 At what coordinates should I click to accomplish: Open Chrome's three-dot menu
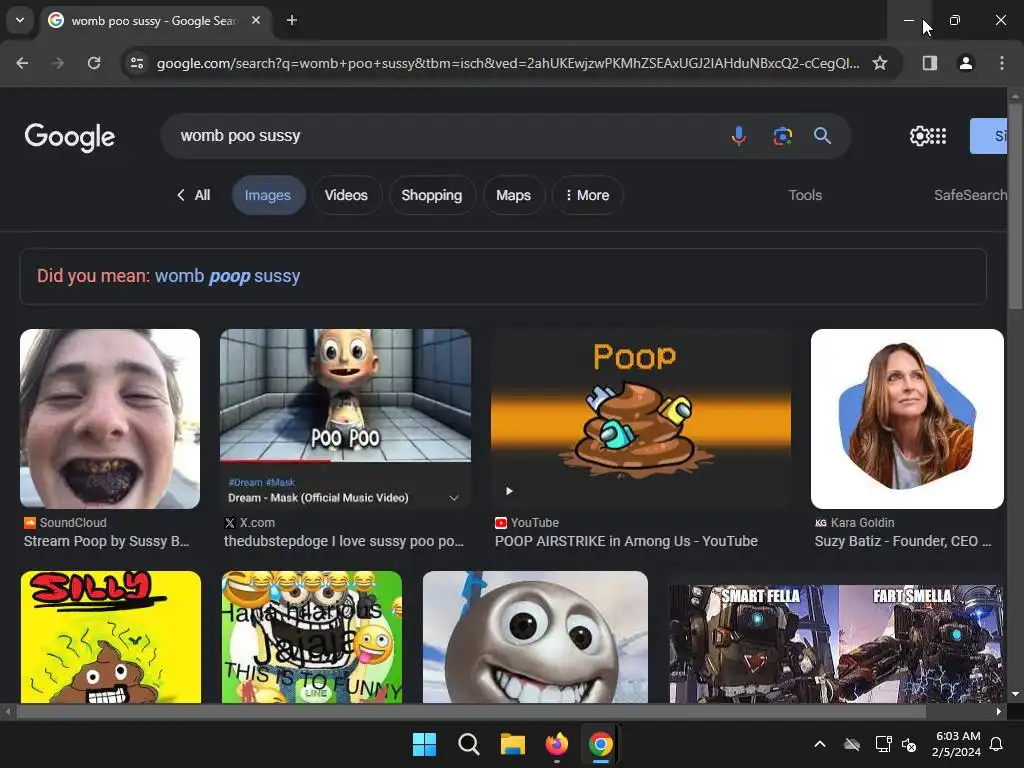tap(1001, 63)
